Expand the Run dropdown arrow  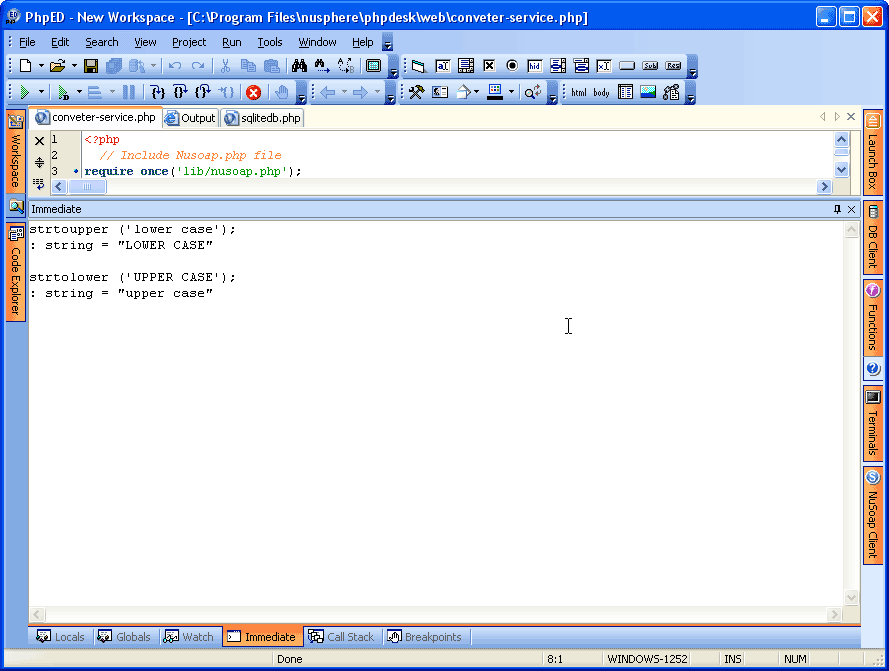pyautogui.click(x=41, y=93)
